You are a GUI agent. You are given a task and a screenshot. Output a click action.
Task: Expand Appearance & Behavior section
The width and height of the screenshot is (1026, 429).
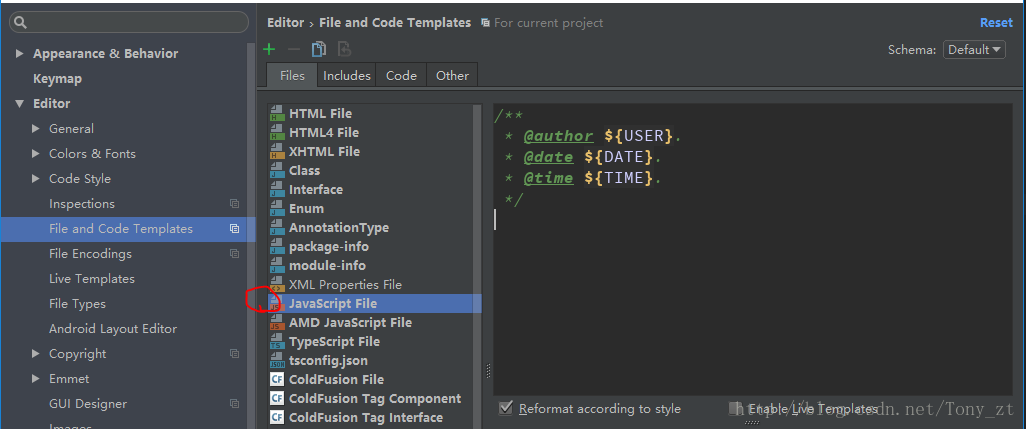tap(20, 54)
